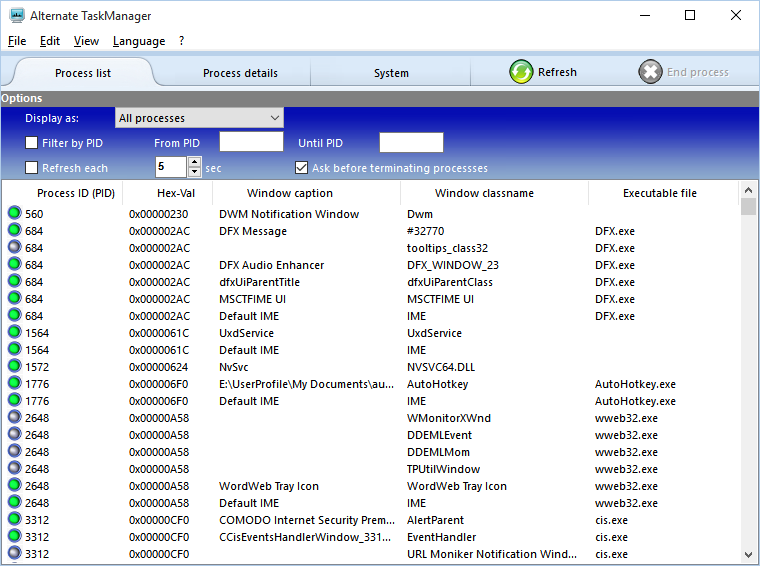This screenshot has width=760, height=566.
Task: Uncheck Ask before terminating processes
Action: 301,168
